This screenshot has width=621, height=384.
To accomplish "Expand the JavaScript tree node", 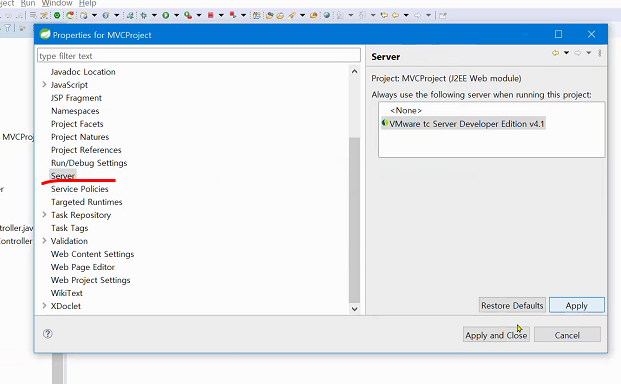I will [44, 85].
